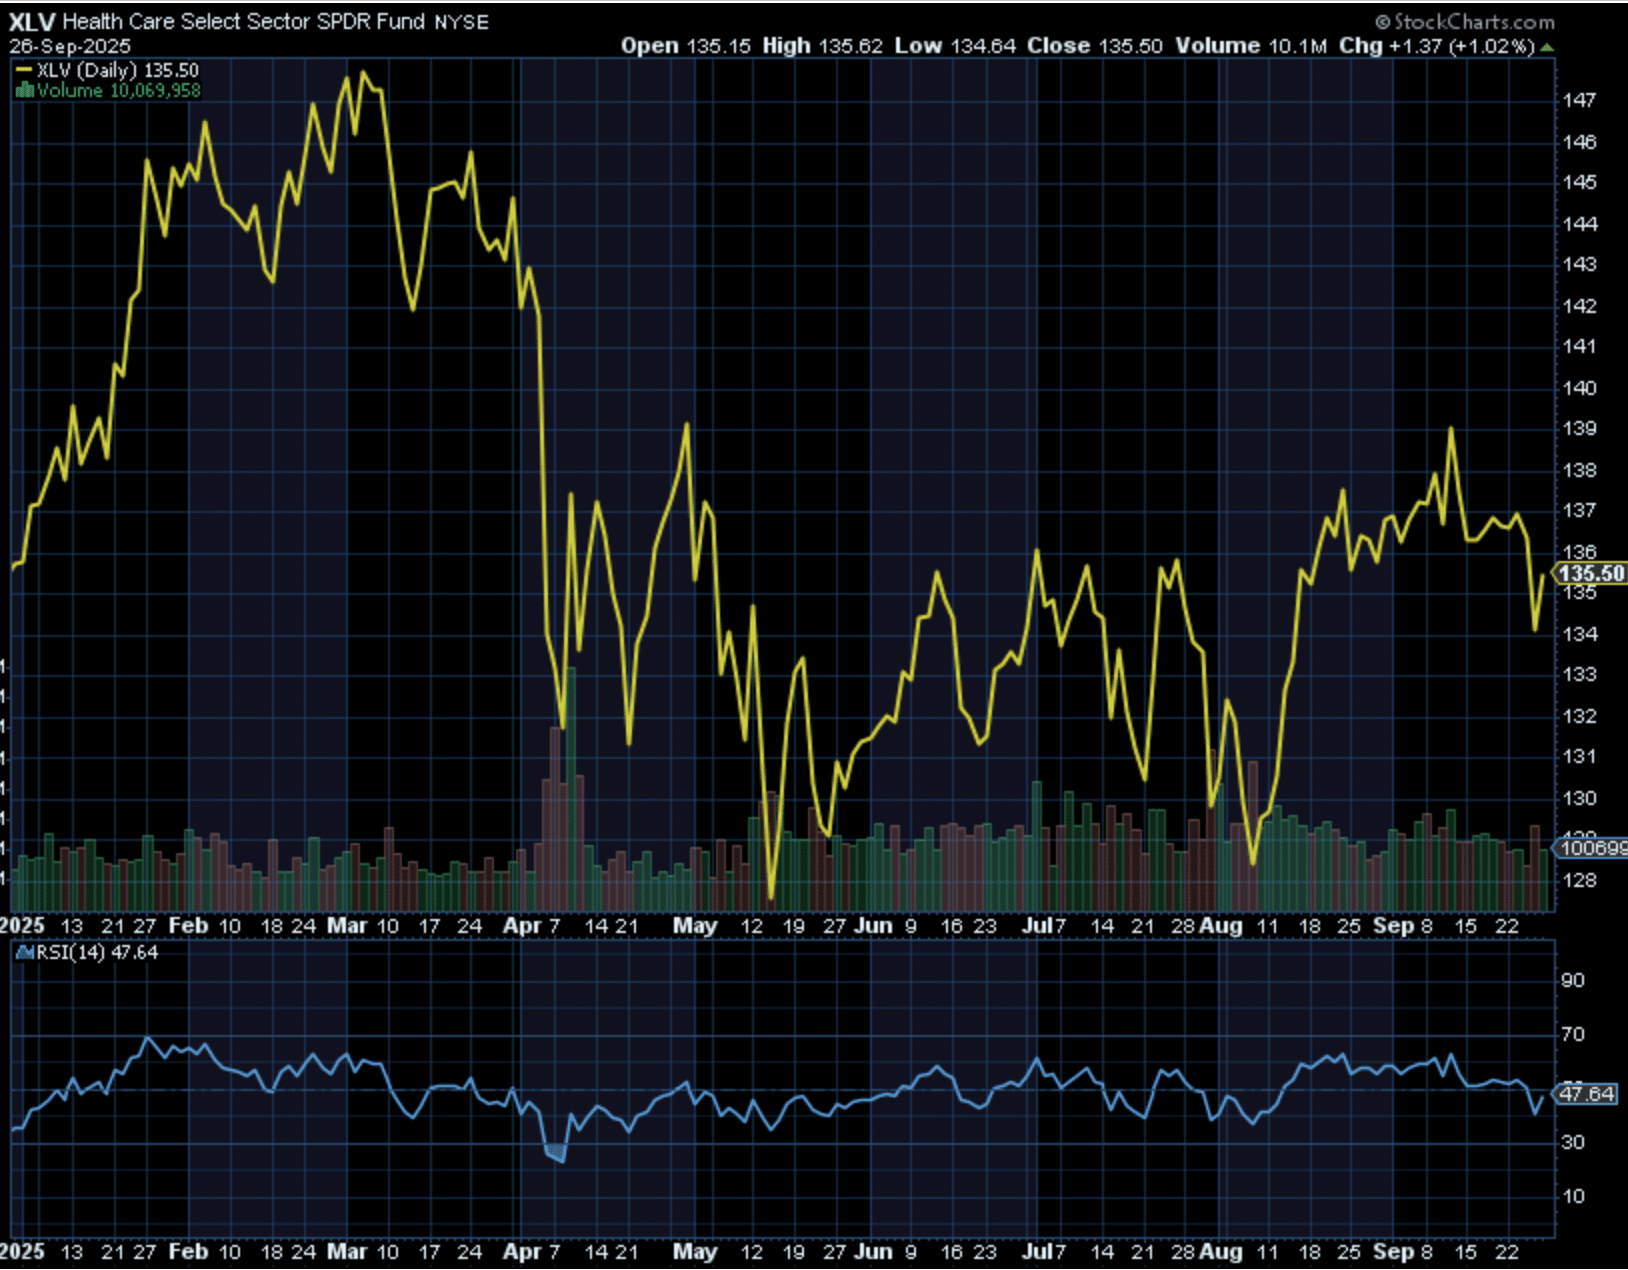Click the volume value tag on right axis
This screenshot has width=1628, height=1270.
(1592, 848)
